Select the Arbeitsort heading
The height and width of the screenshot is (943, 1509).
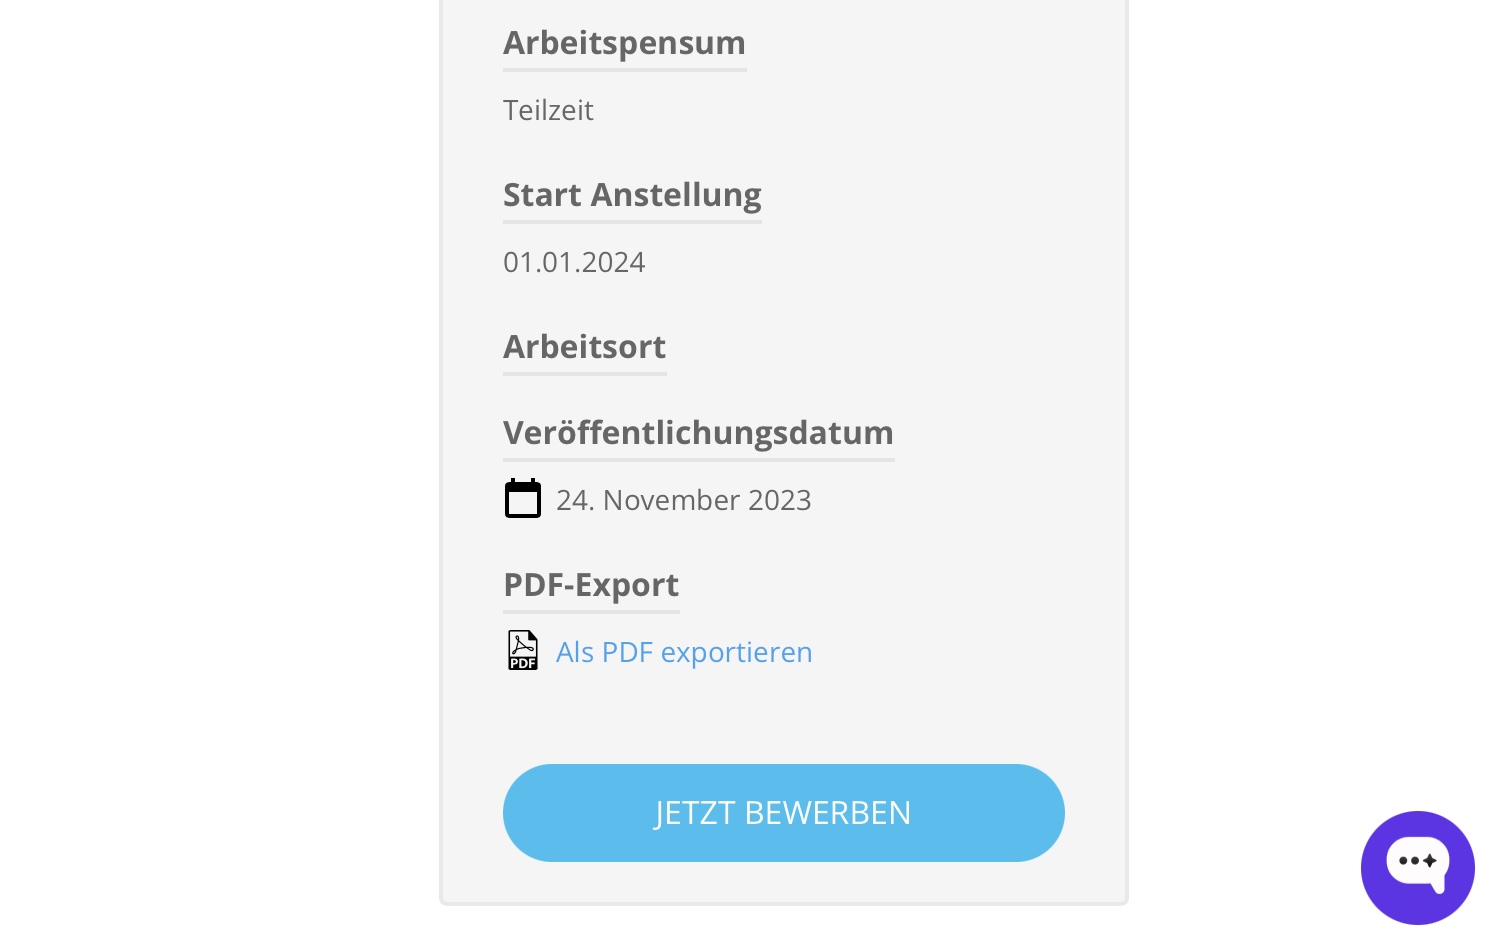click(584, 347)
